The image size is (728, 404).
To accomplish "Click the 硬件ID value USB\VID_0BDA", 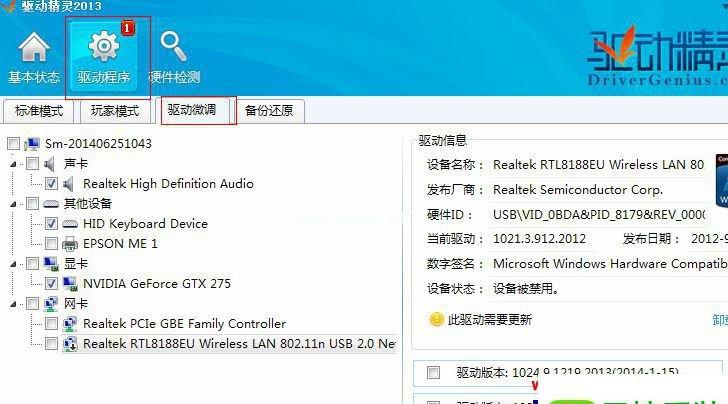I will click(599, 215).
